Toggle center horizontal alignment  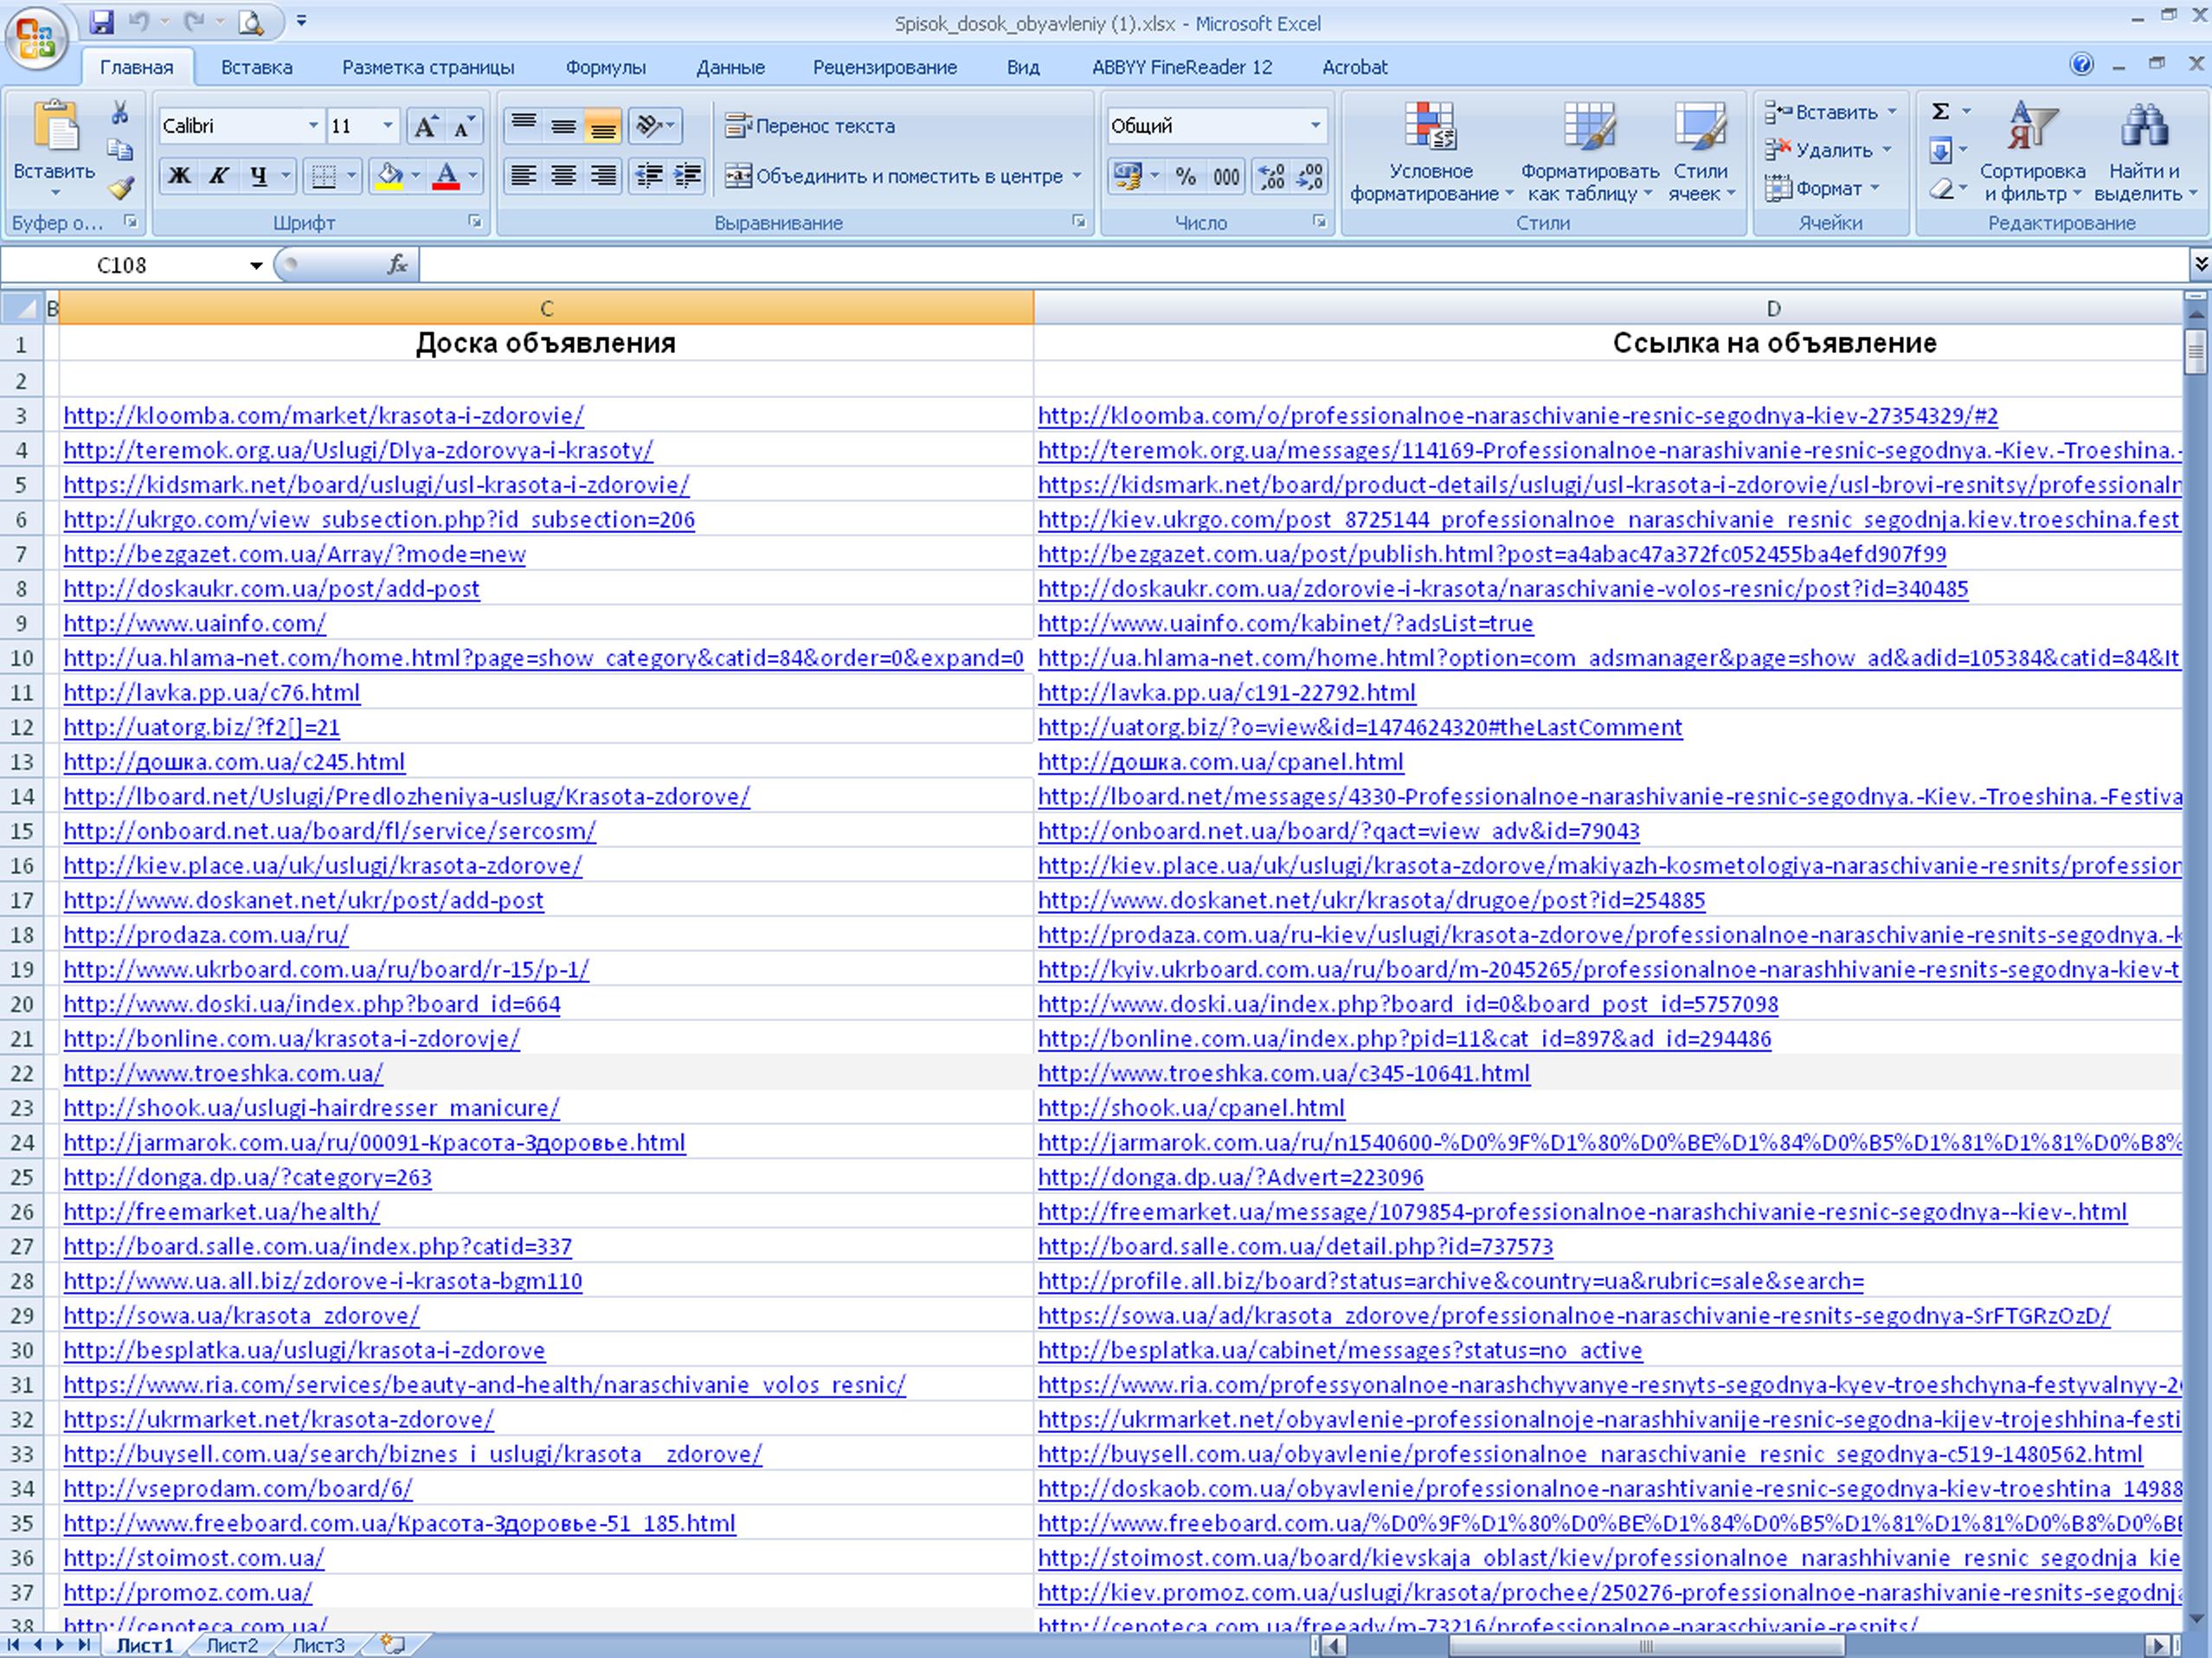(563, 176)
